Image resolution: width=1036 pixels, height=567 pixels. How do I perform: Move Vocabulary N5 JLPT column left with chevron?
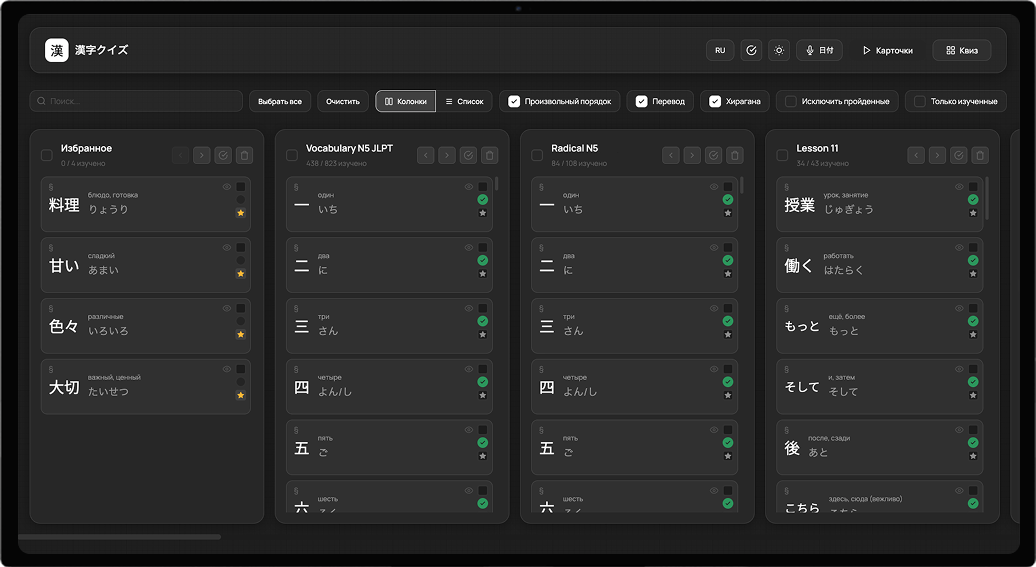pos(425,155)
